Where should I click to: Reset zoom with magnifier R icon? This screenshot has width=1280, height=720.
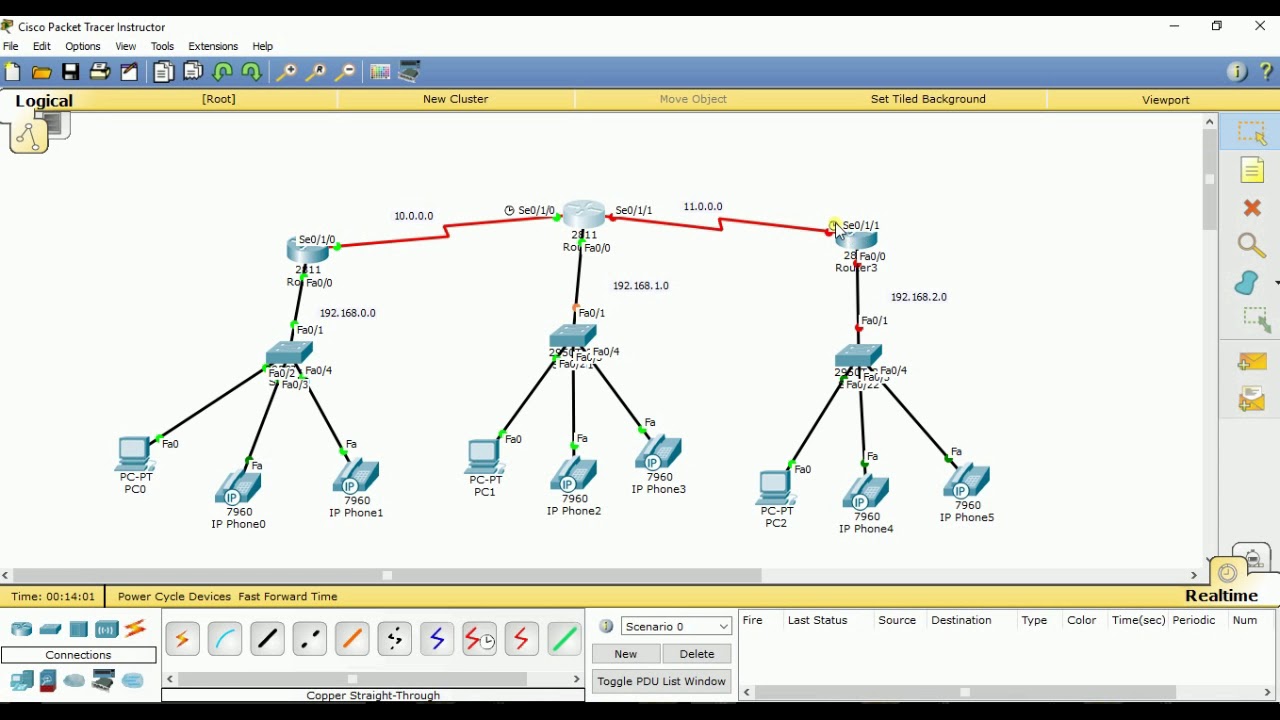pos(316,72)
